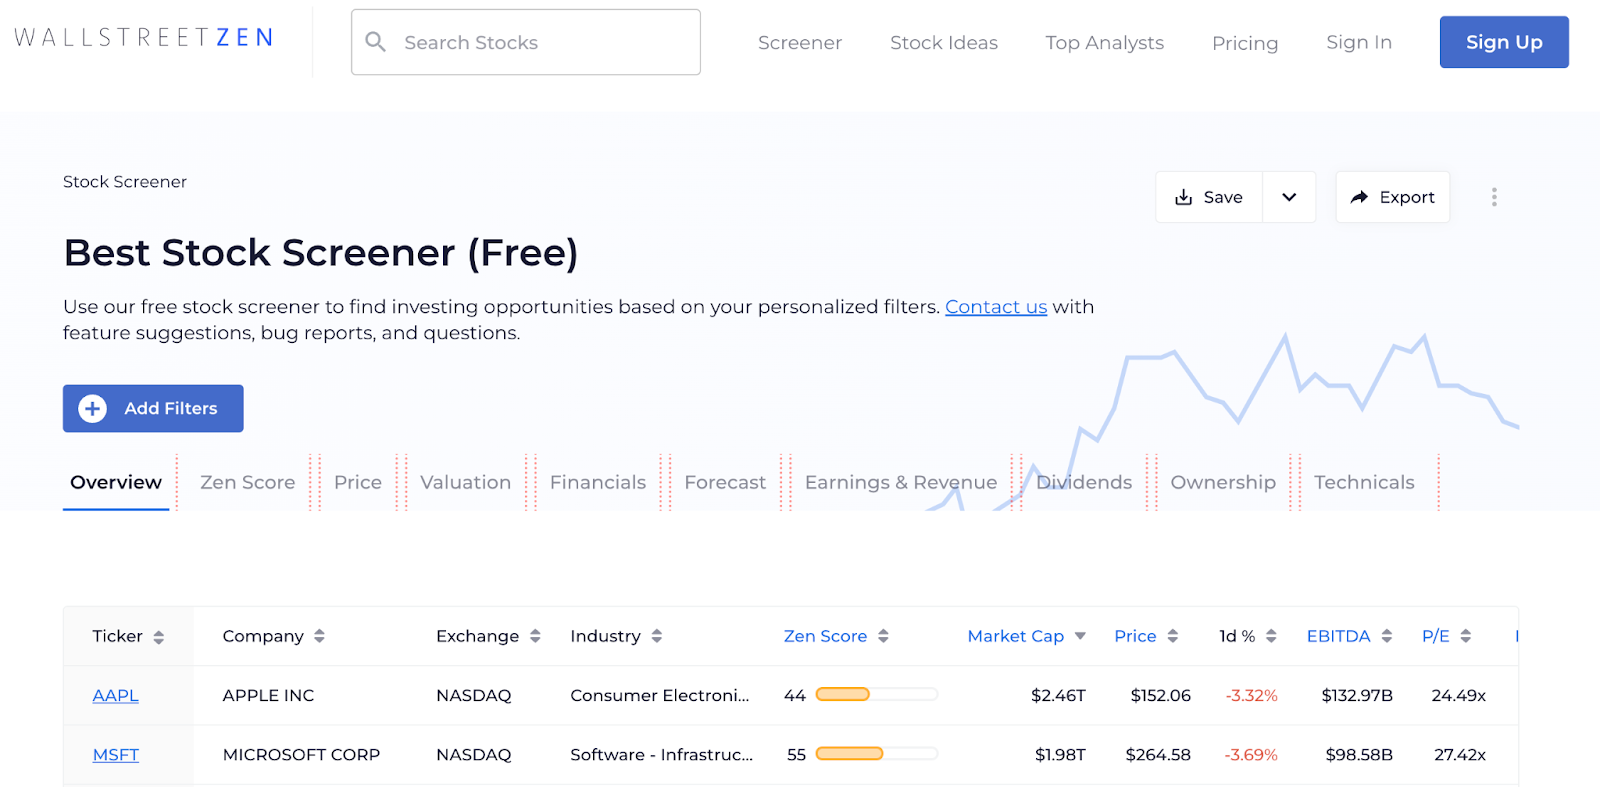Sort by Exchange column arrows
Viewport: 1600px width, 787px height.
click(535, 636)
